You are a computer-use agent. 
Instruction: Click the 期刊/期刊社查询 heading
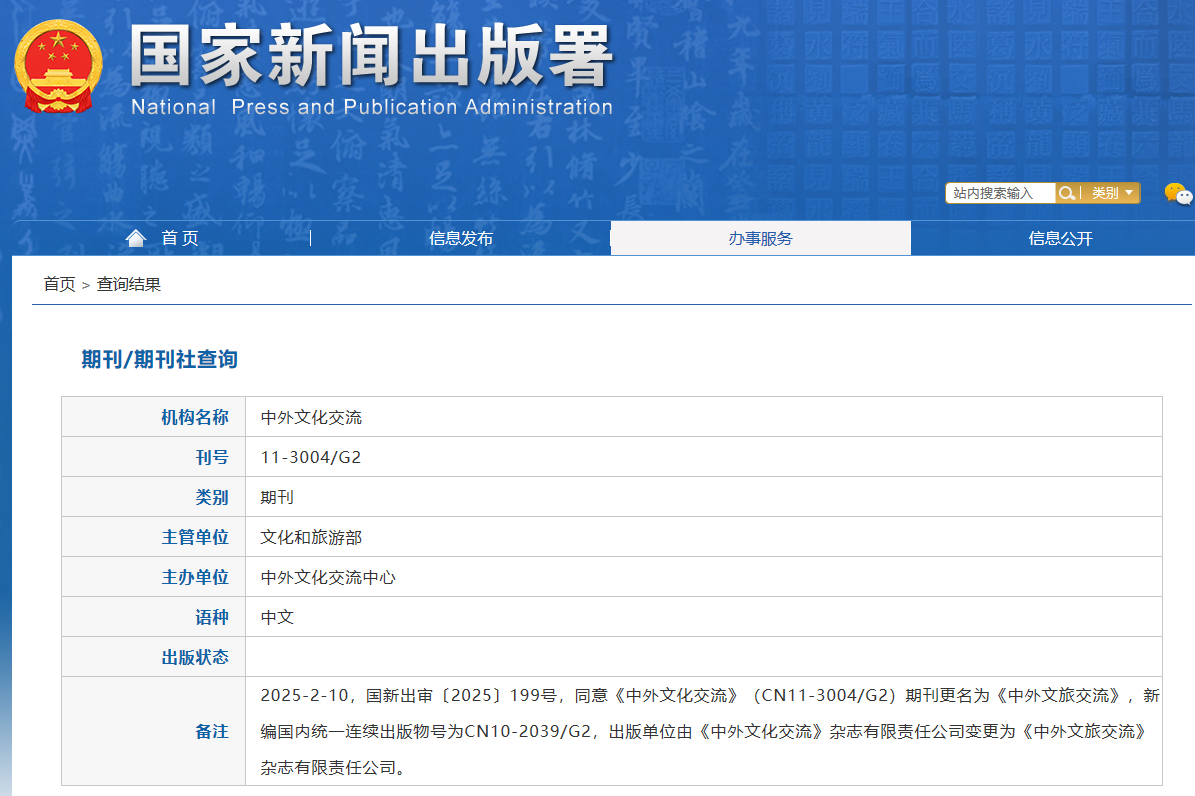click(x=159, y=359)
